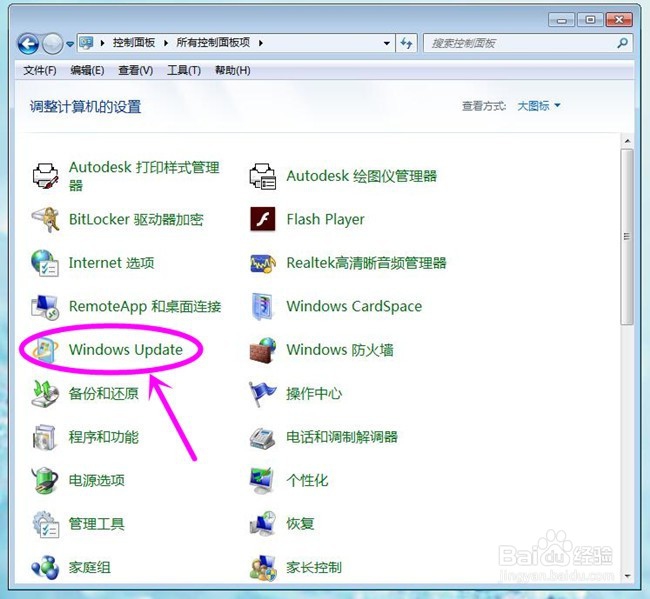
Task: Open the 查看(V) menu
Action: click(x=136, y=70)
